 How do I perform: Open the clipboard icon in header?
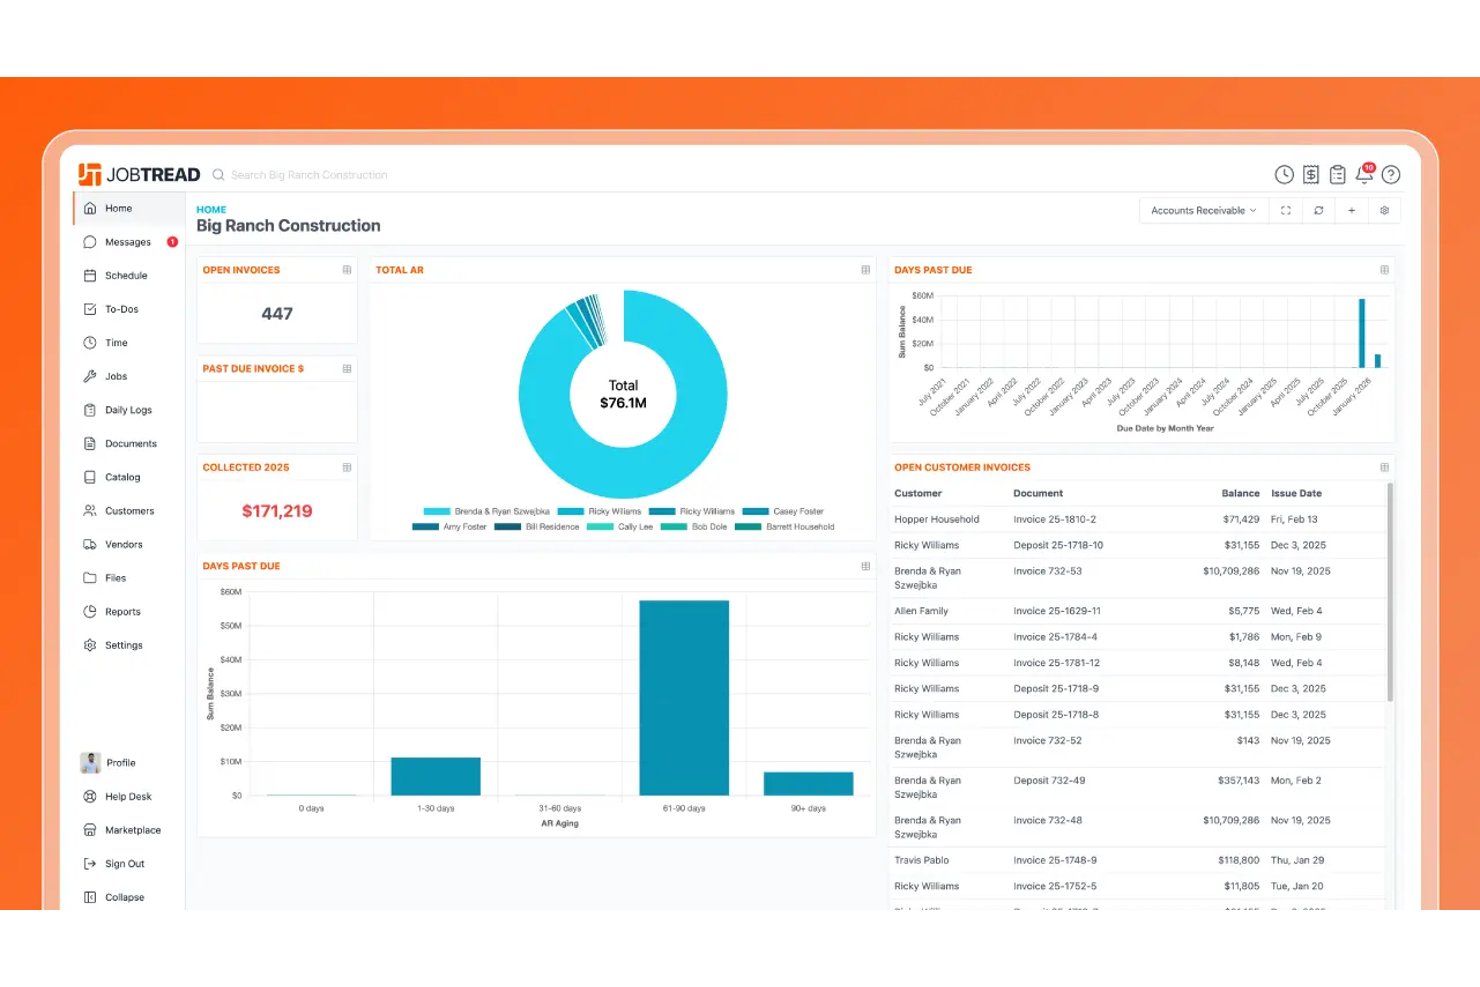(x=1337, y=175)
